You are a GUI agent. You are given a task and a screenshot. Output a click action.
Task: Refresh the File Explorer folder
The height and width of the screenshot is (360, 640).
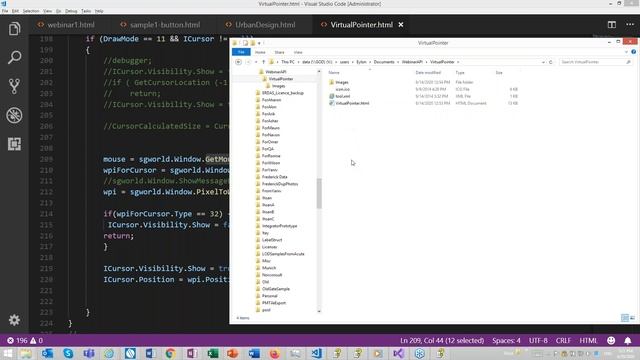pyautogui.click(x=551, y=62)
